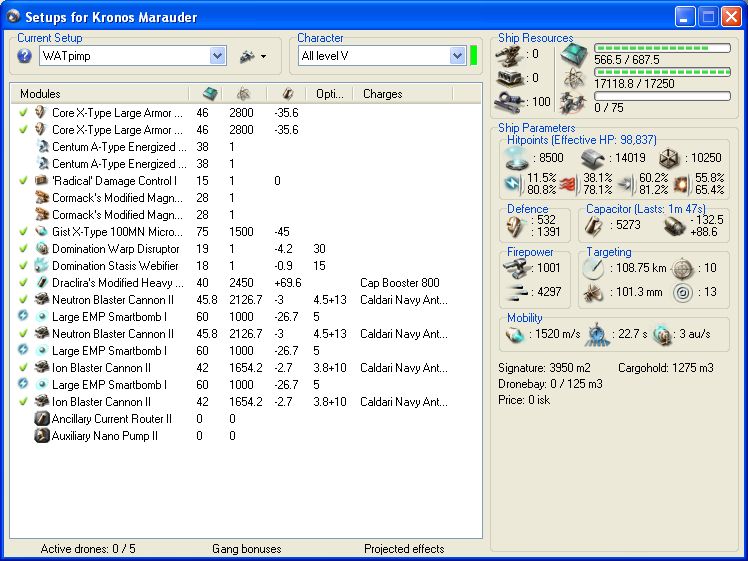Open Projected effects in the status bar
This screenshot has width=748, height=561.
(x=404, y=549)
